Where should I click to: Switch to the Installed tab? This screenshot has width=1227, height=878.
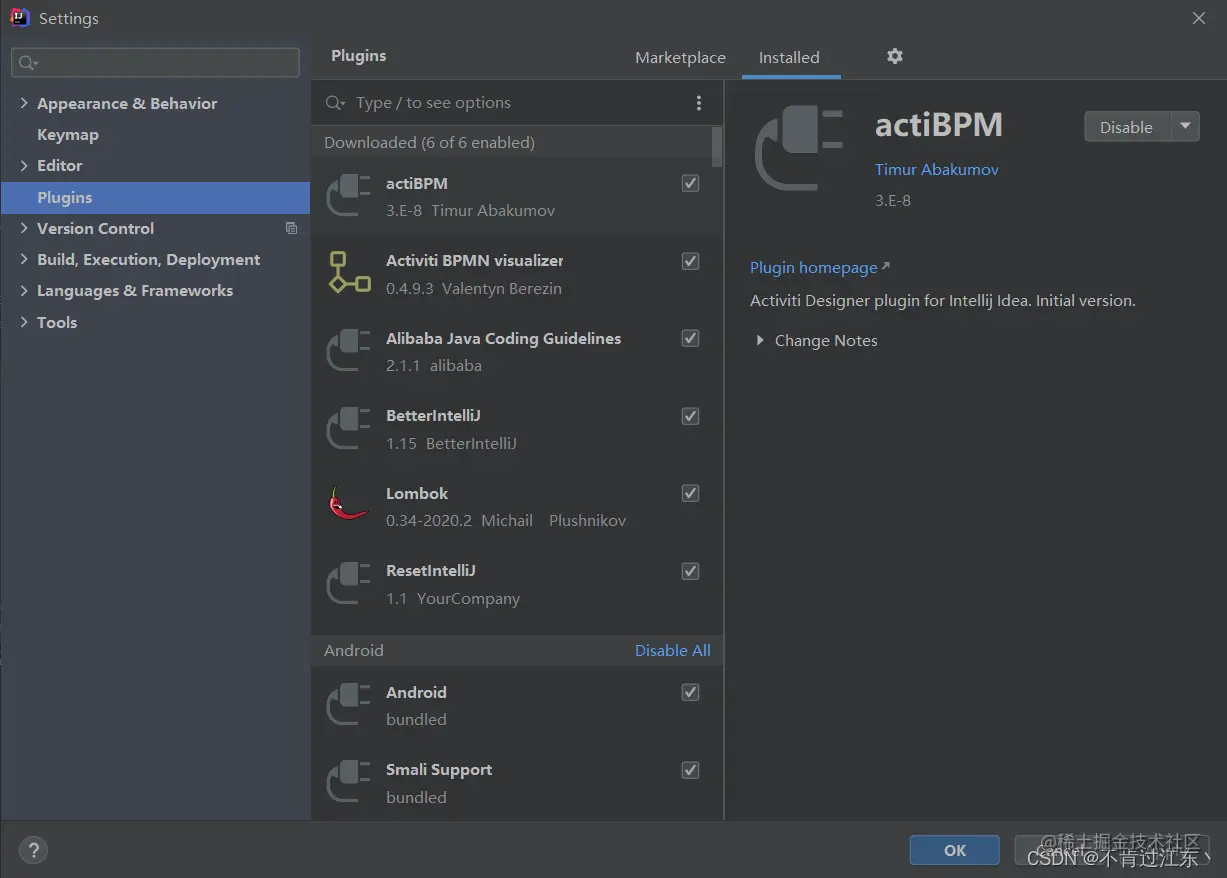789,57
